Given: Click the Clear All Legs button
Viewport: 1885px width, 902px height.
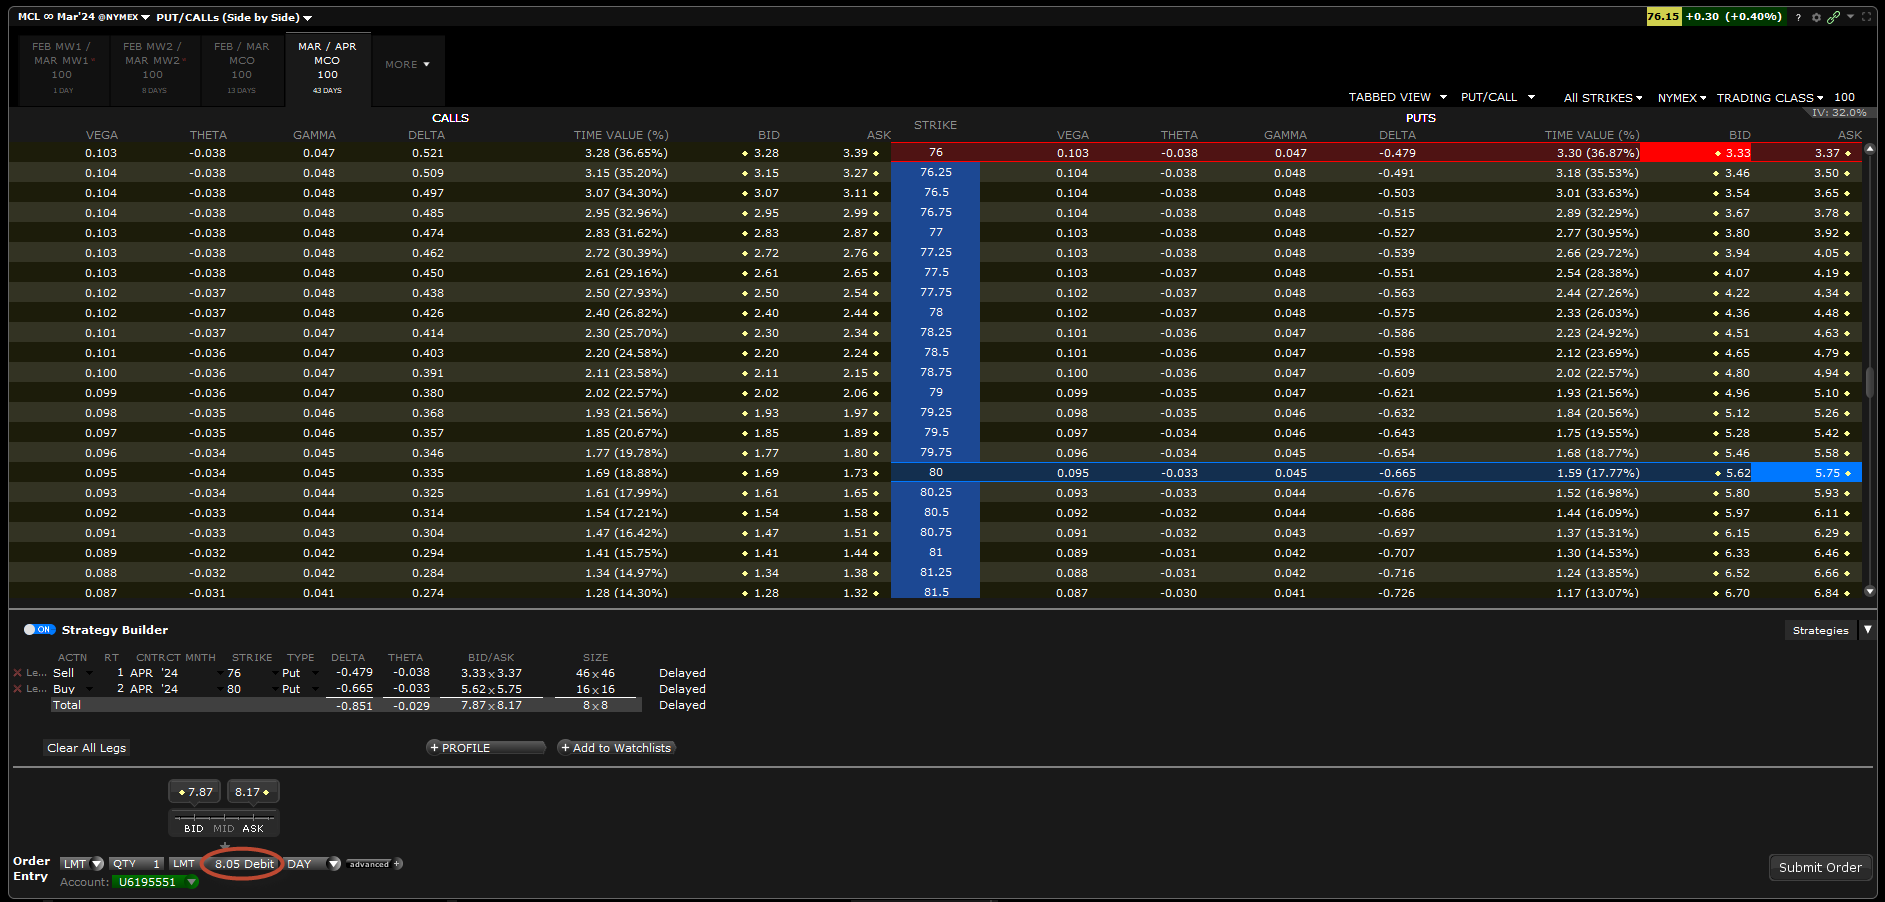Looking at the screenshot, I should pyautogui.click(x=87, y=748).
